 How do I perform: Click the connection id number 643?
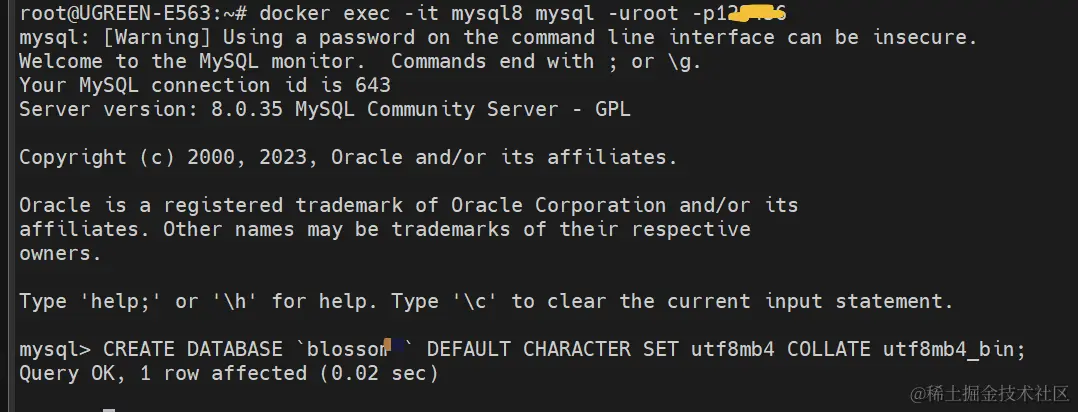coord(372,86)
